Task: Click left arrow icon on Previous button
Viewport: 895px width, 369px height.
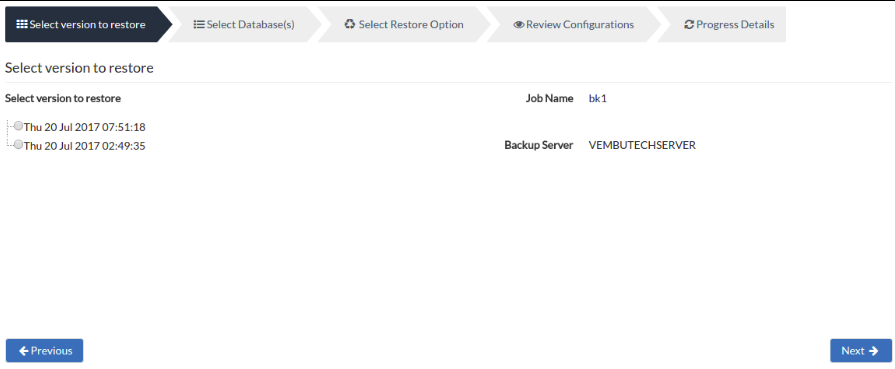Action: point(24,351)
